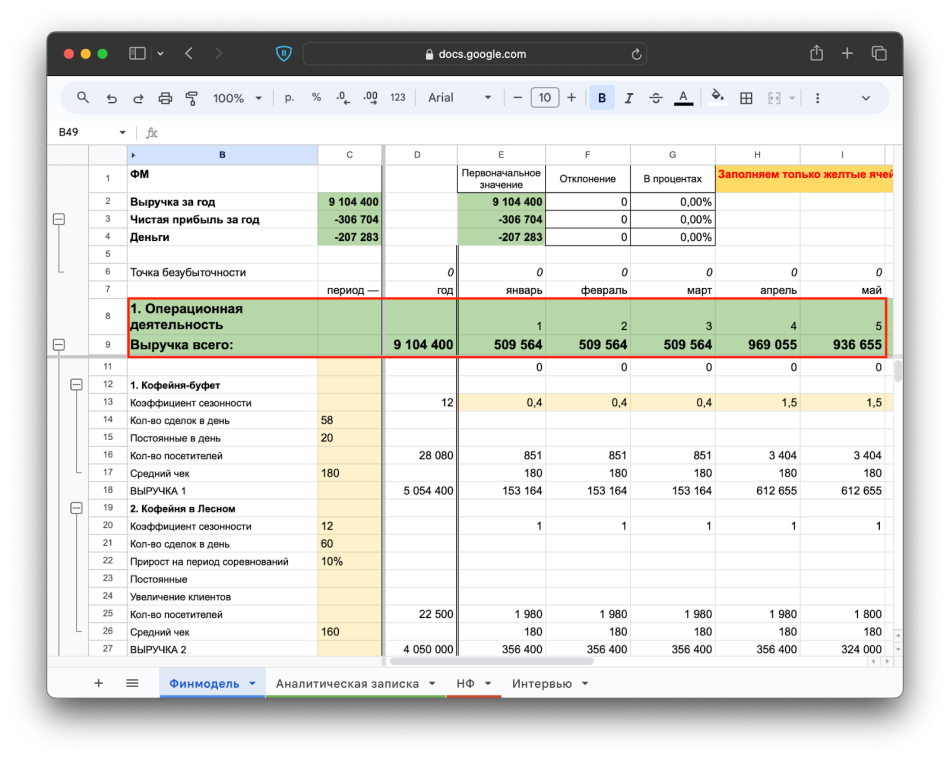This screenshot has width=950, height=760.
Task: Increase font size with plus button
Action: 572,98
